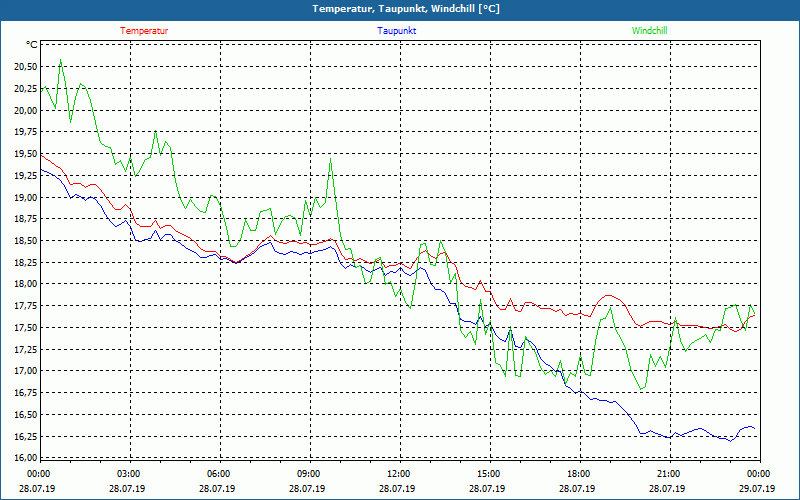The height and width of the screenshot is (500, 800).
Task: Click the '28.07.19' date beneath 15:00
Action: 487,489
